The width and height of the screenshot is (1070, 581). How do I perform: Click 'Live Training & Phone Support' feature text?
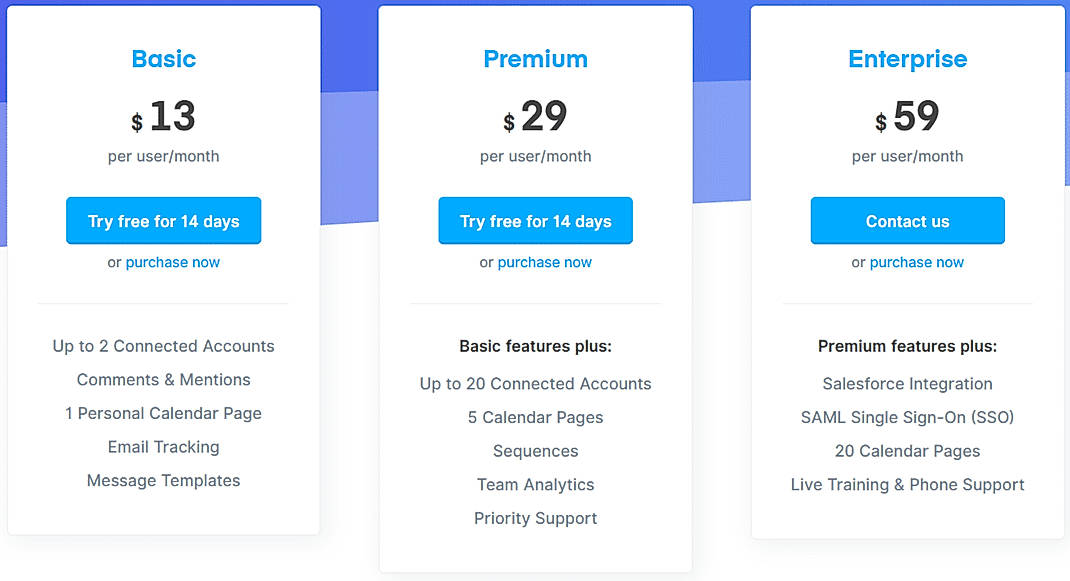click(907, 484)
